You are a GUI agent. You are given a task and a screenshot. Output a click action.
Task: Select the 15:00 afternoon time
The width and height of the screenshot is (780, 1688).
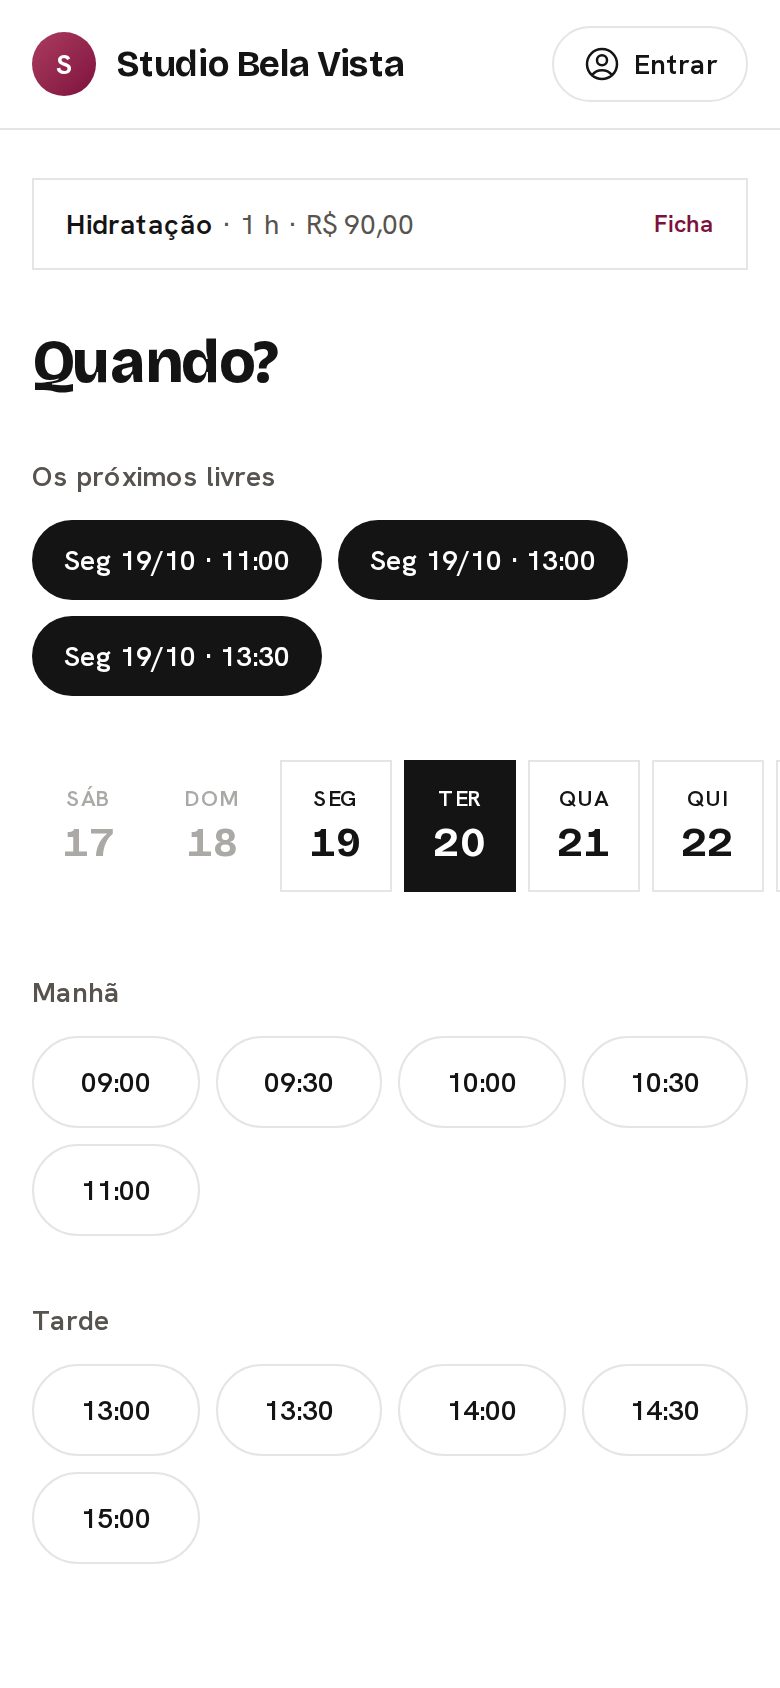tap(116, 1518)
